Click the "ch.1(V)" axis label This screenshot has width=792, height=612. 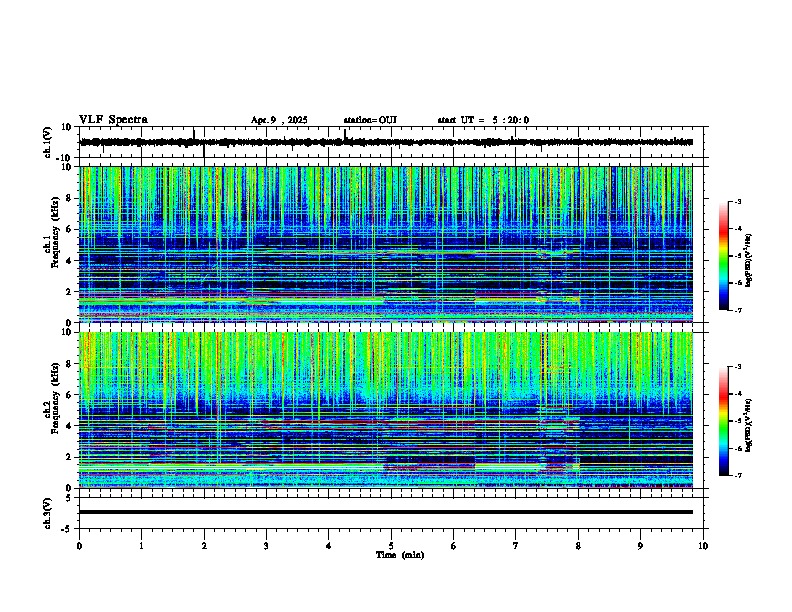pyautogui.click(x=47, y=142)
